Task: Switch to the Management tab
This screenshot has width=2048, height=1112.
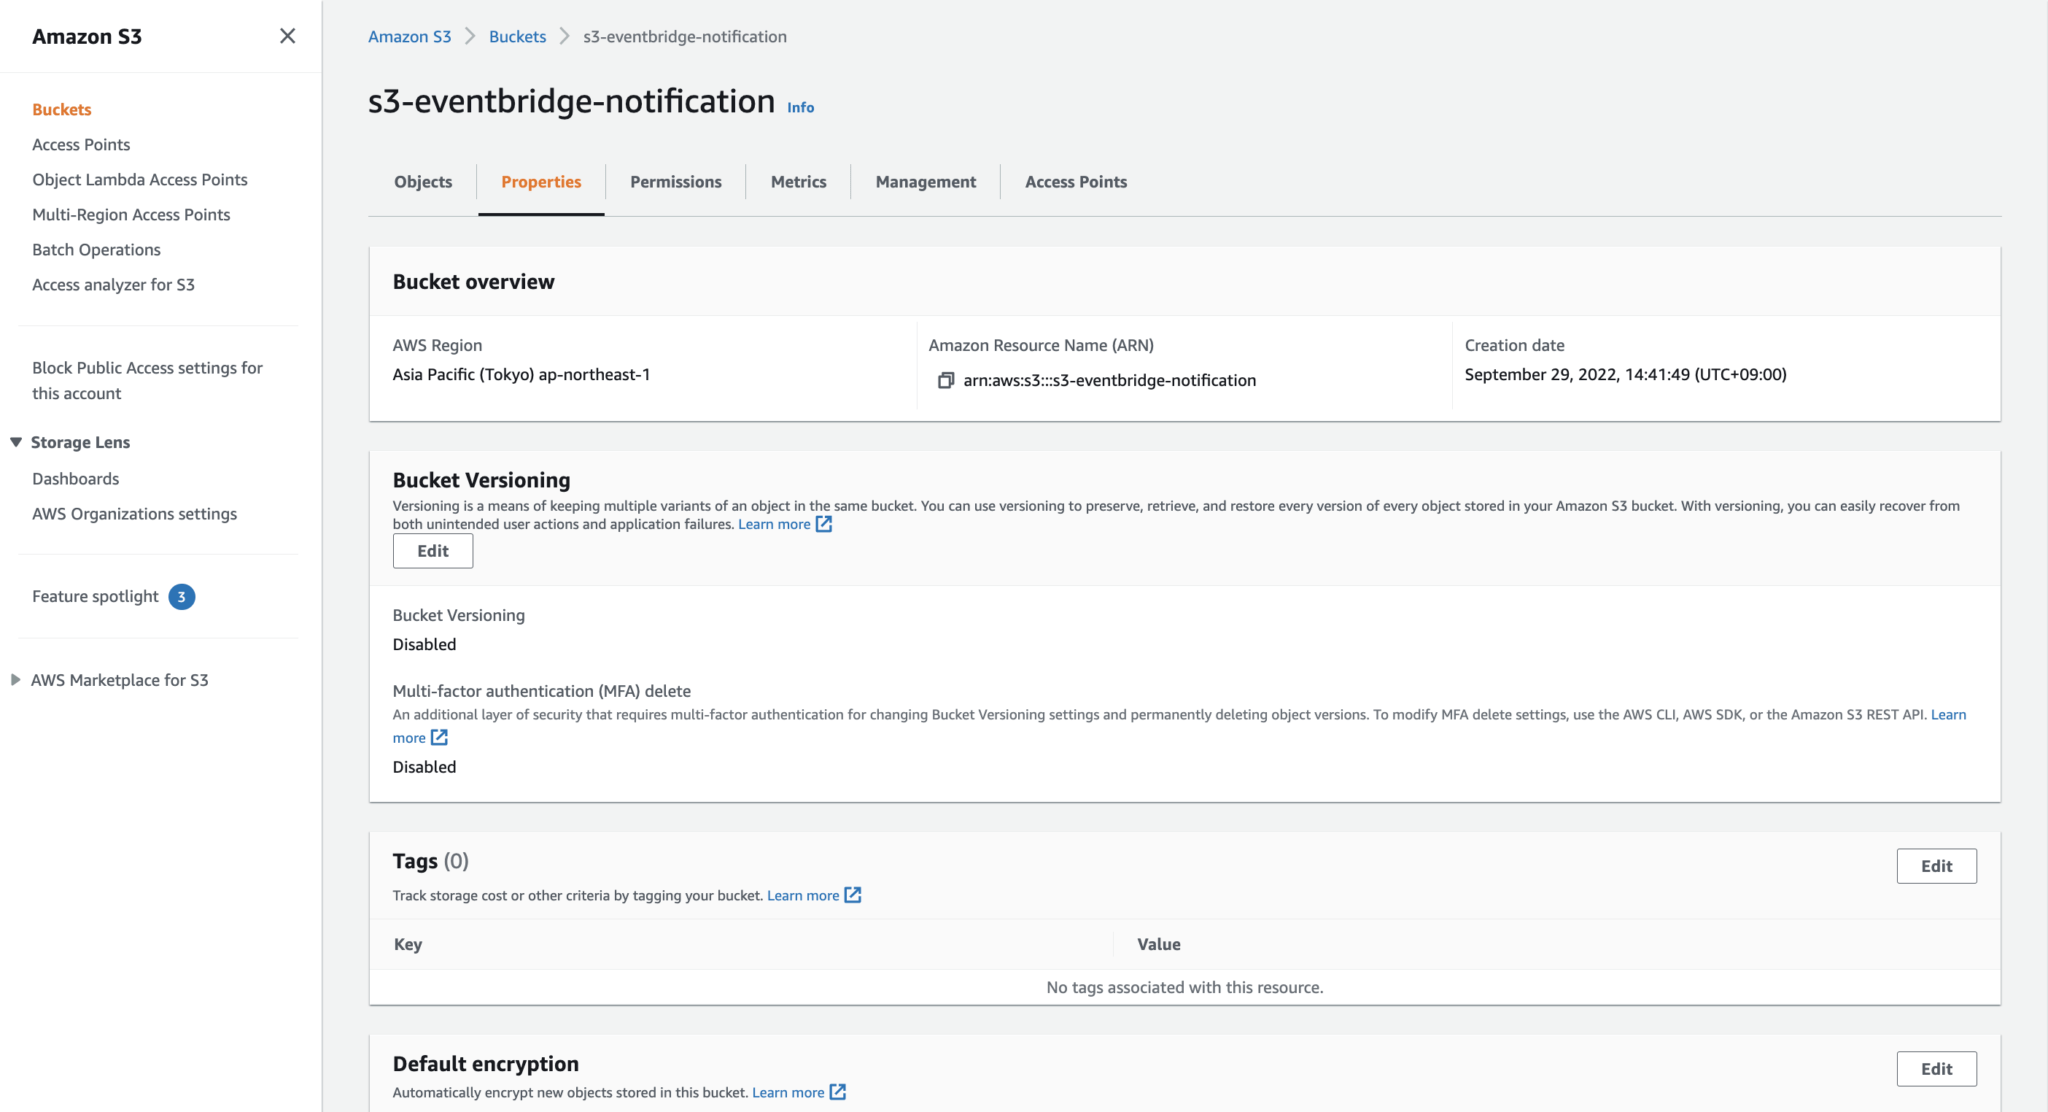Action: click(x=925, y=181)
